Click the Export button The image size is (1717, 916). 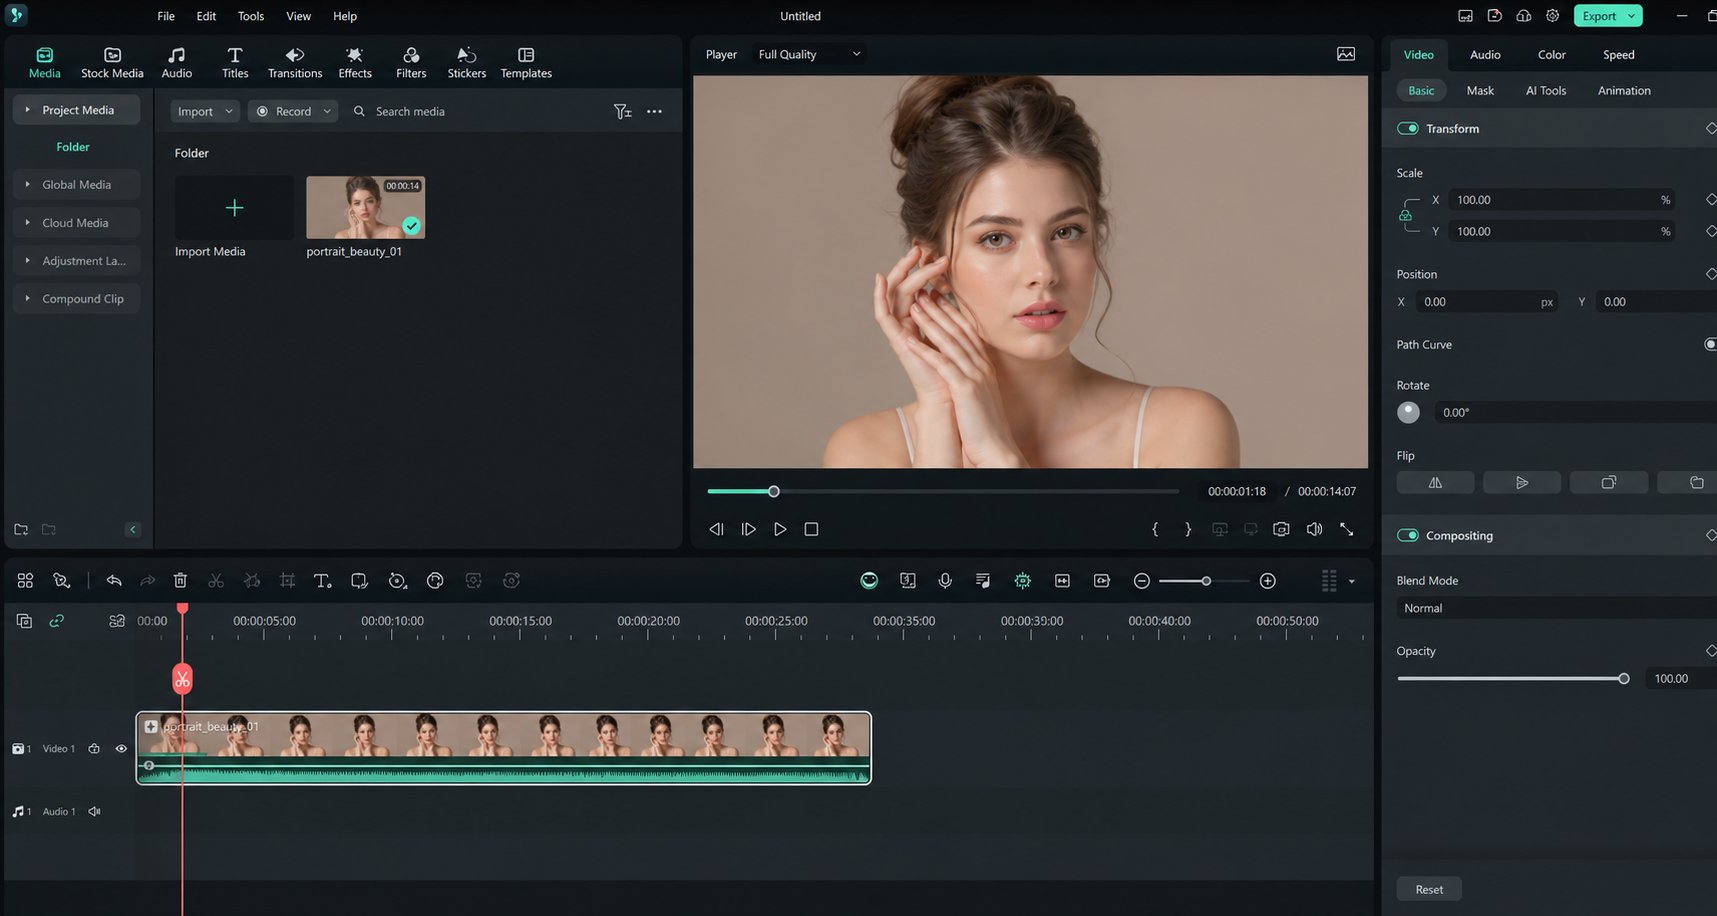point(1608,16)
